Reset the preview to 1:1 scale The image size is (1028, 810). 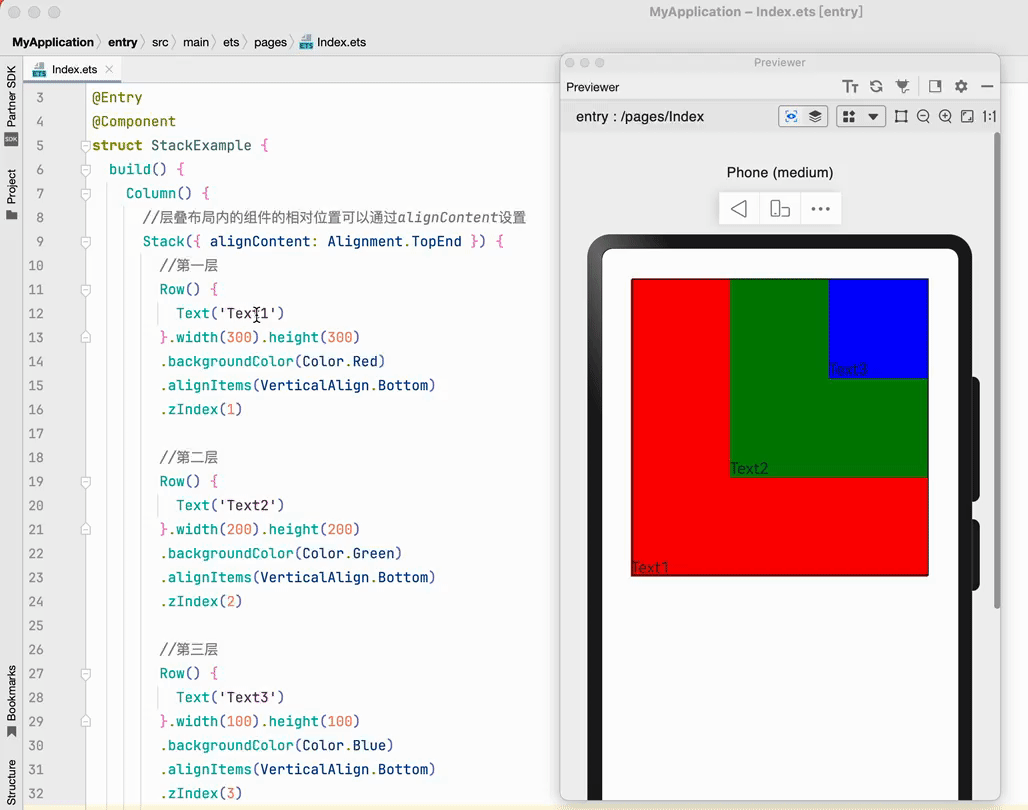[989, 117]
